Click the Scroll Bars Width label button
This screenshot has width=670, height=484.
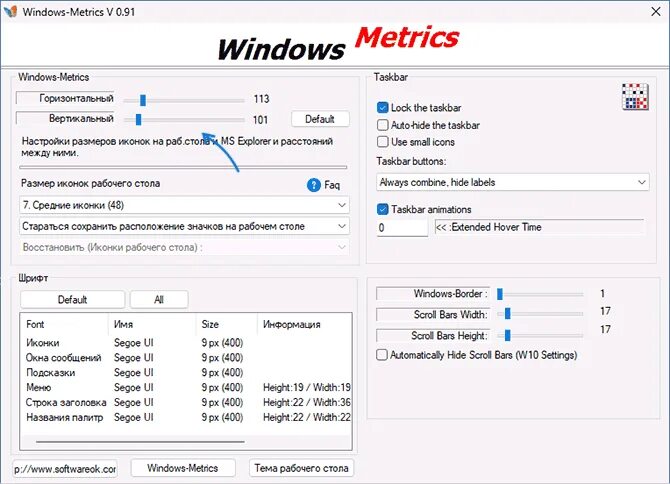[433, 314]
